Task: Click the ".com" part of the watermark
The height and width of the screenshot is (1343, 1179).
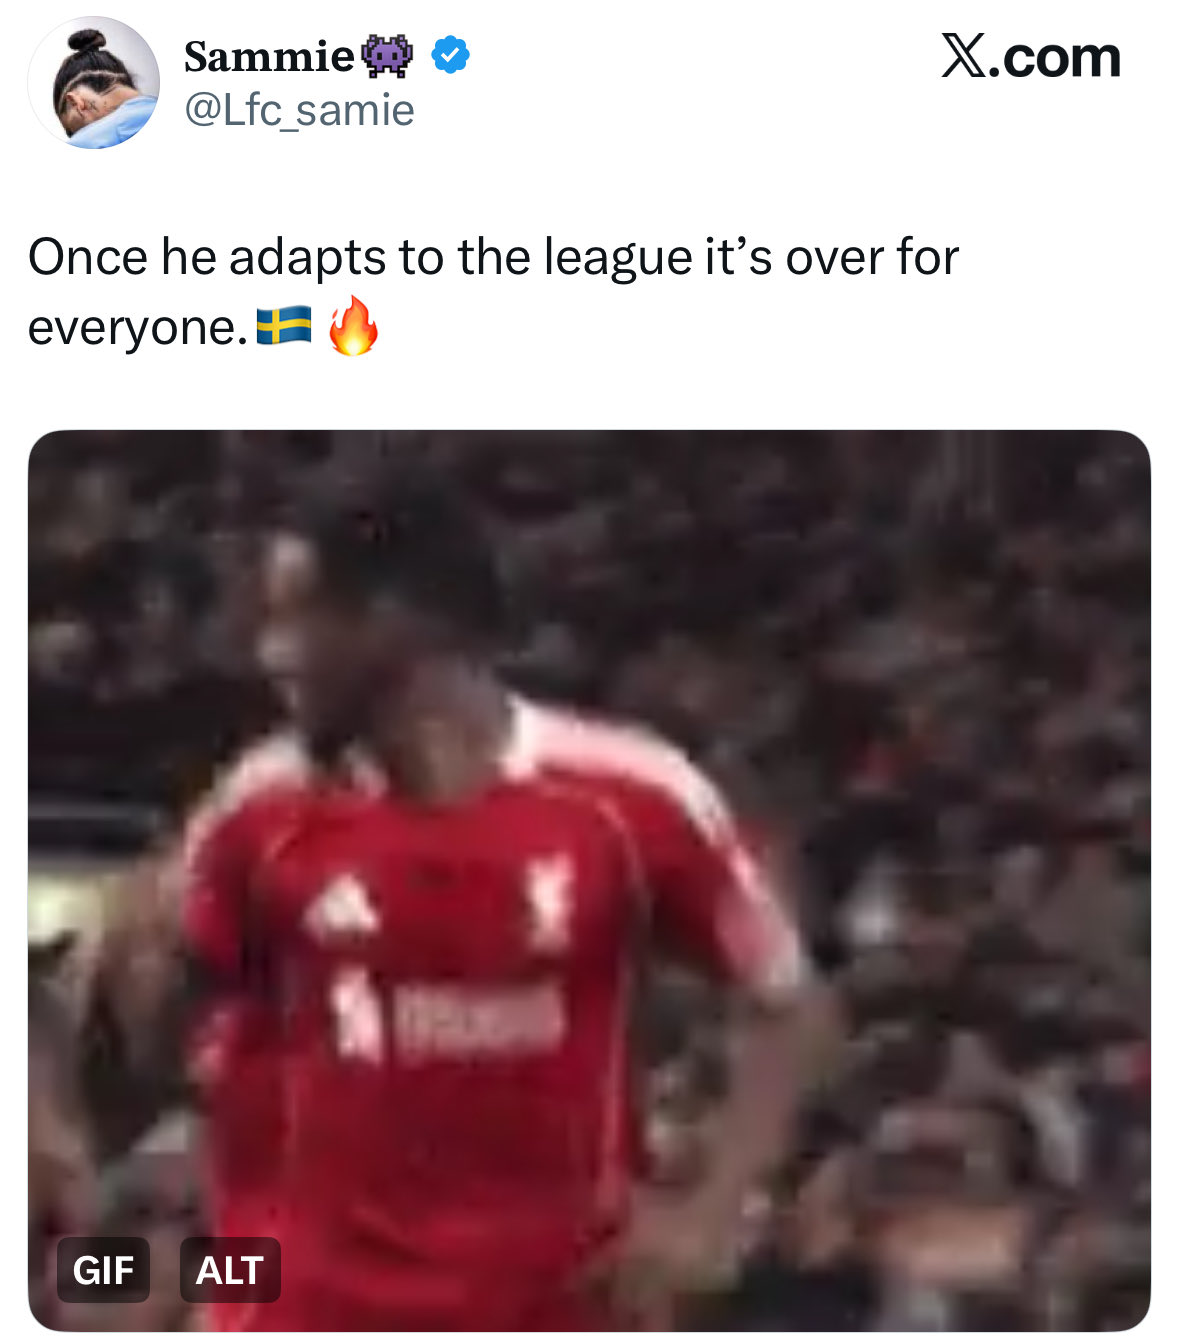Action: [1056, 58]
